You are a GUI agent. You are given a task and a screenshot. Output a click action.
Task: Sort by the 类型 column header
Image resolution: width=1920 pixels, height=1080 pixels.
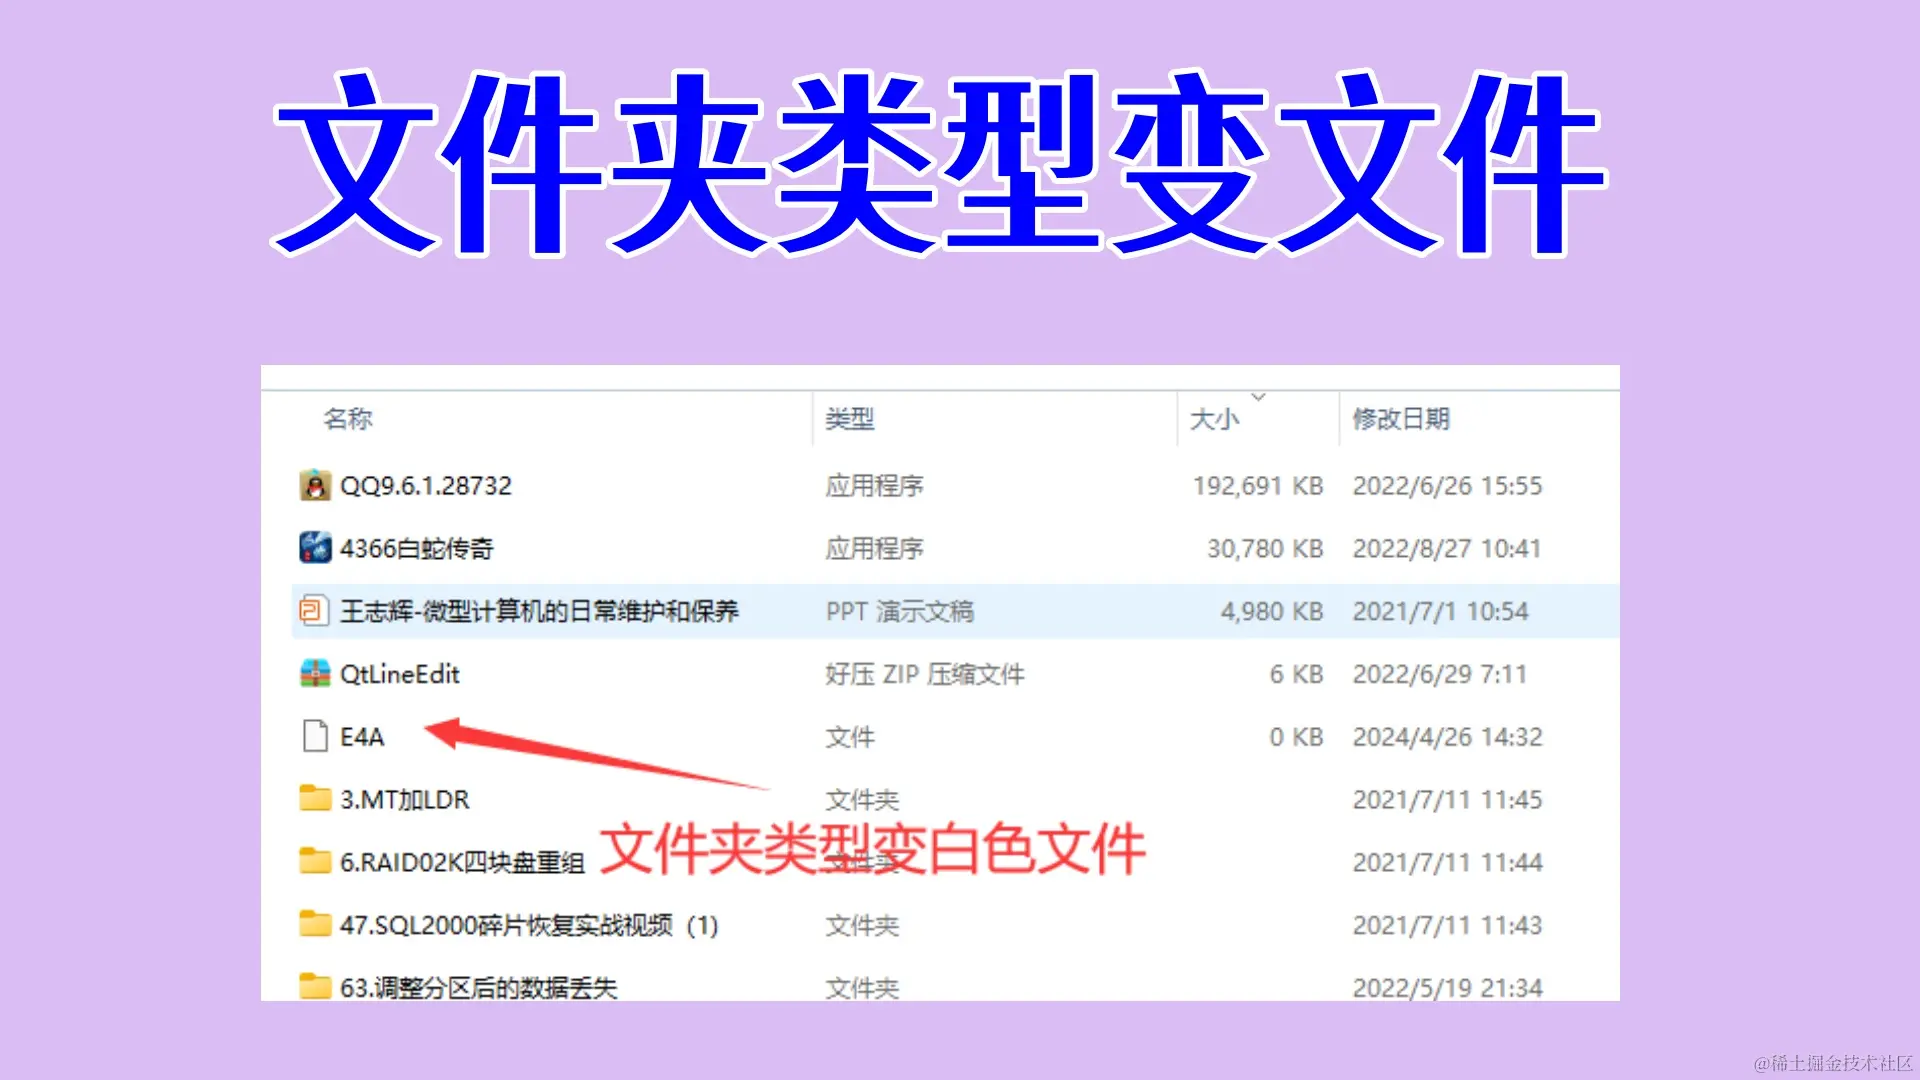[850, 418]
